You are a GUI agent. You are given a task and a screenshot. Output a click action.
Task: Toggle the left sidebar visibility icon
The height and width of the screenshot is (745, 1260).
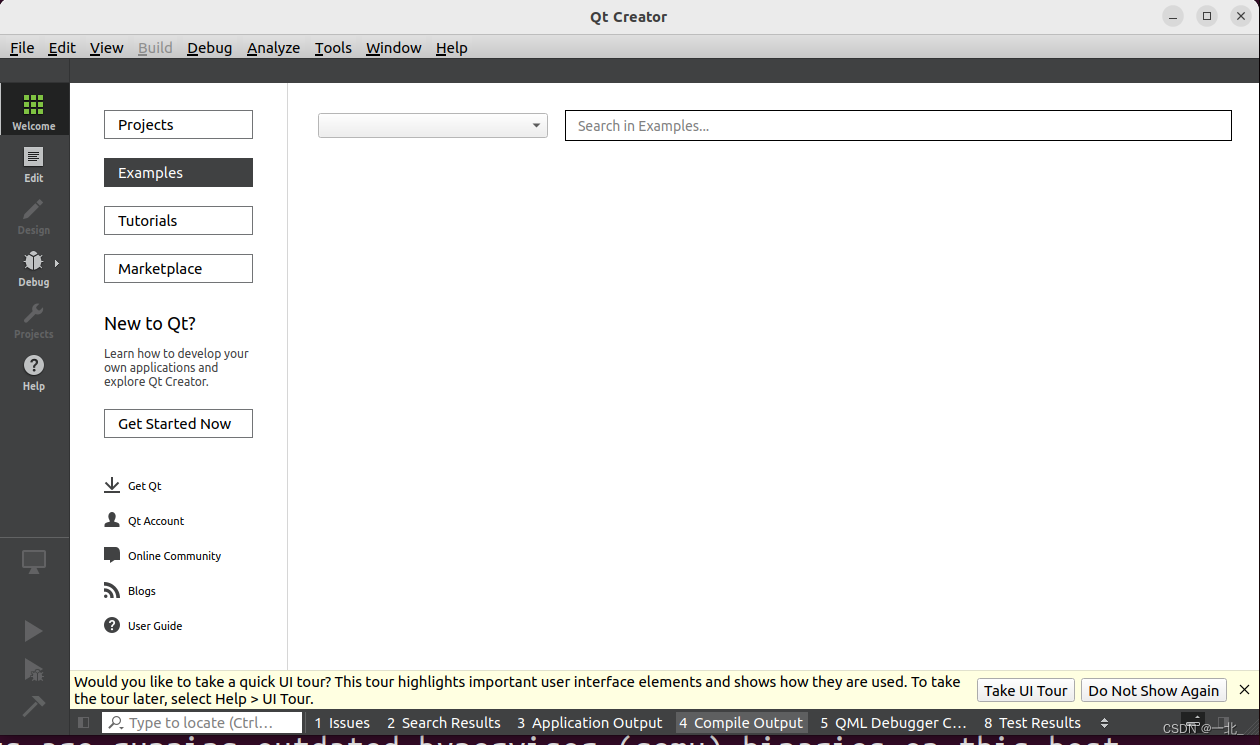click(x=84, y=722)
